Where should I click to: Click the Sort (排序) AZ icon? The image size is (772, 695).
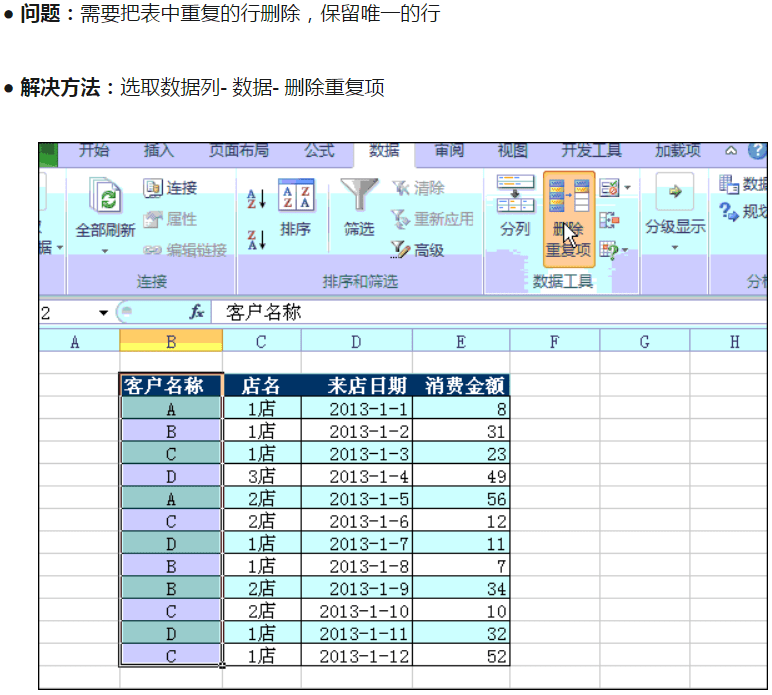(x=295, y=197)
